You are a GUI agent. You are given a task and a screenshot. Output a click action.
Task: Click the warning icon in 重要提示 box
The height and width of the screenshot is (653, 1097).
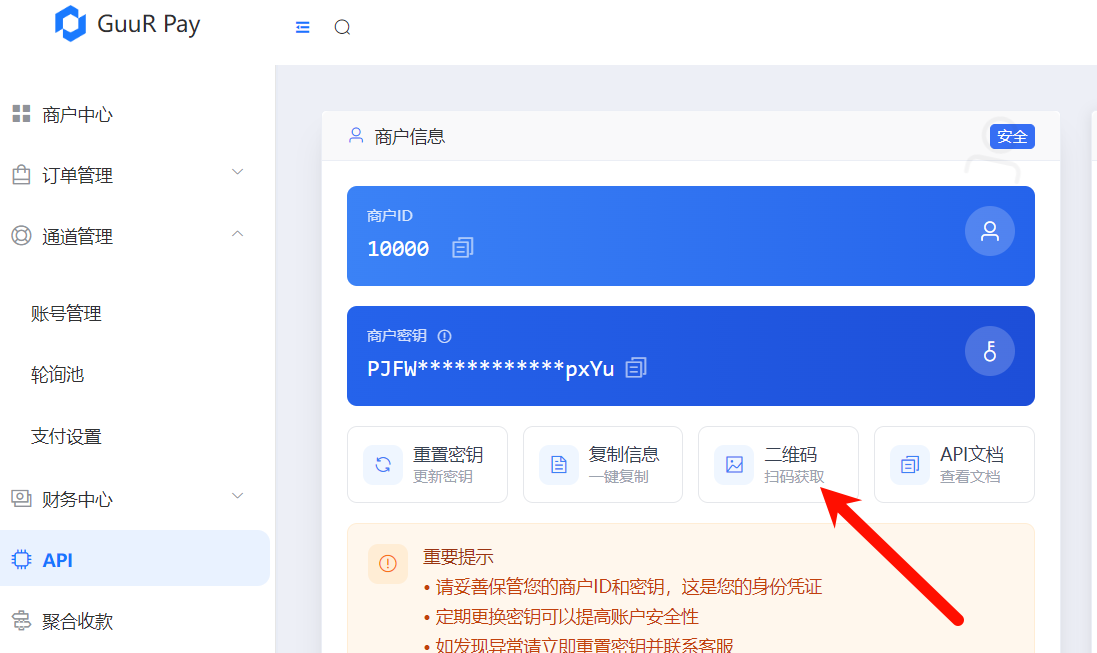[388, 564]
